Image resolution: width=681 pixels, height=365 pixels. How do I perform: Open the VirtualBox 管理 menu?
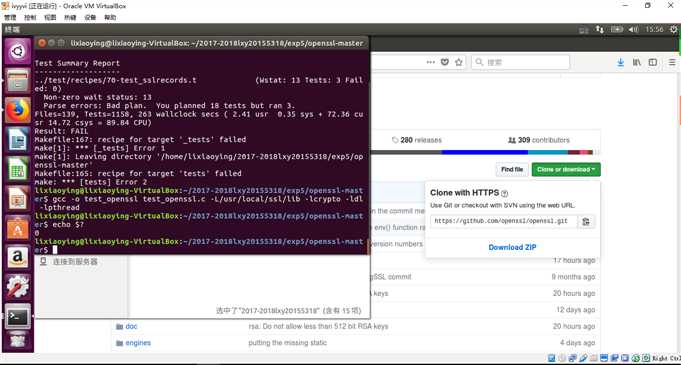(x=10, y=17)
